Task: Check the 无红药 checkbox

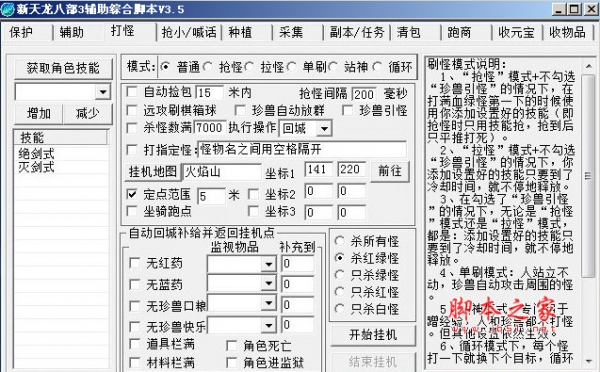Action: pyautogui.click(x=135, y=263)
